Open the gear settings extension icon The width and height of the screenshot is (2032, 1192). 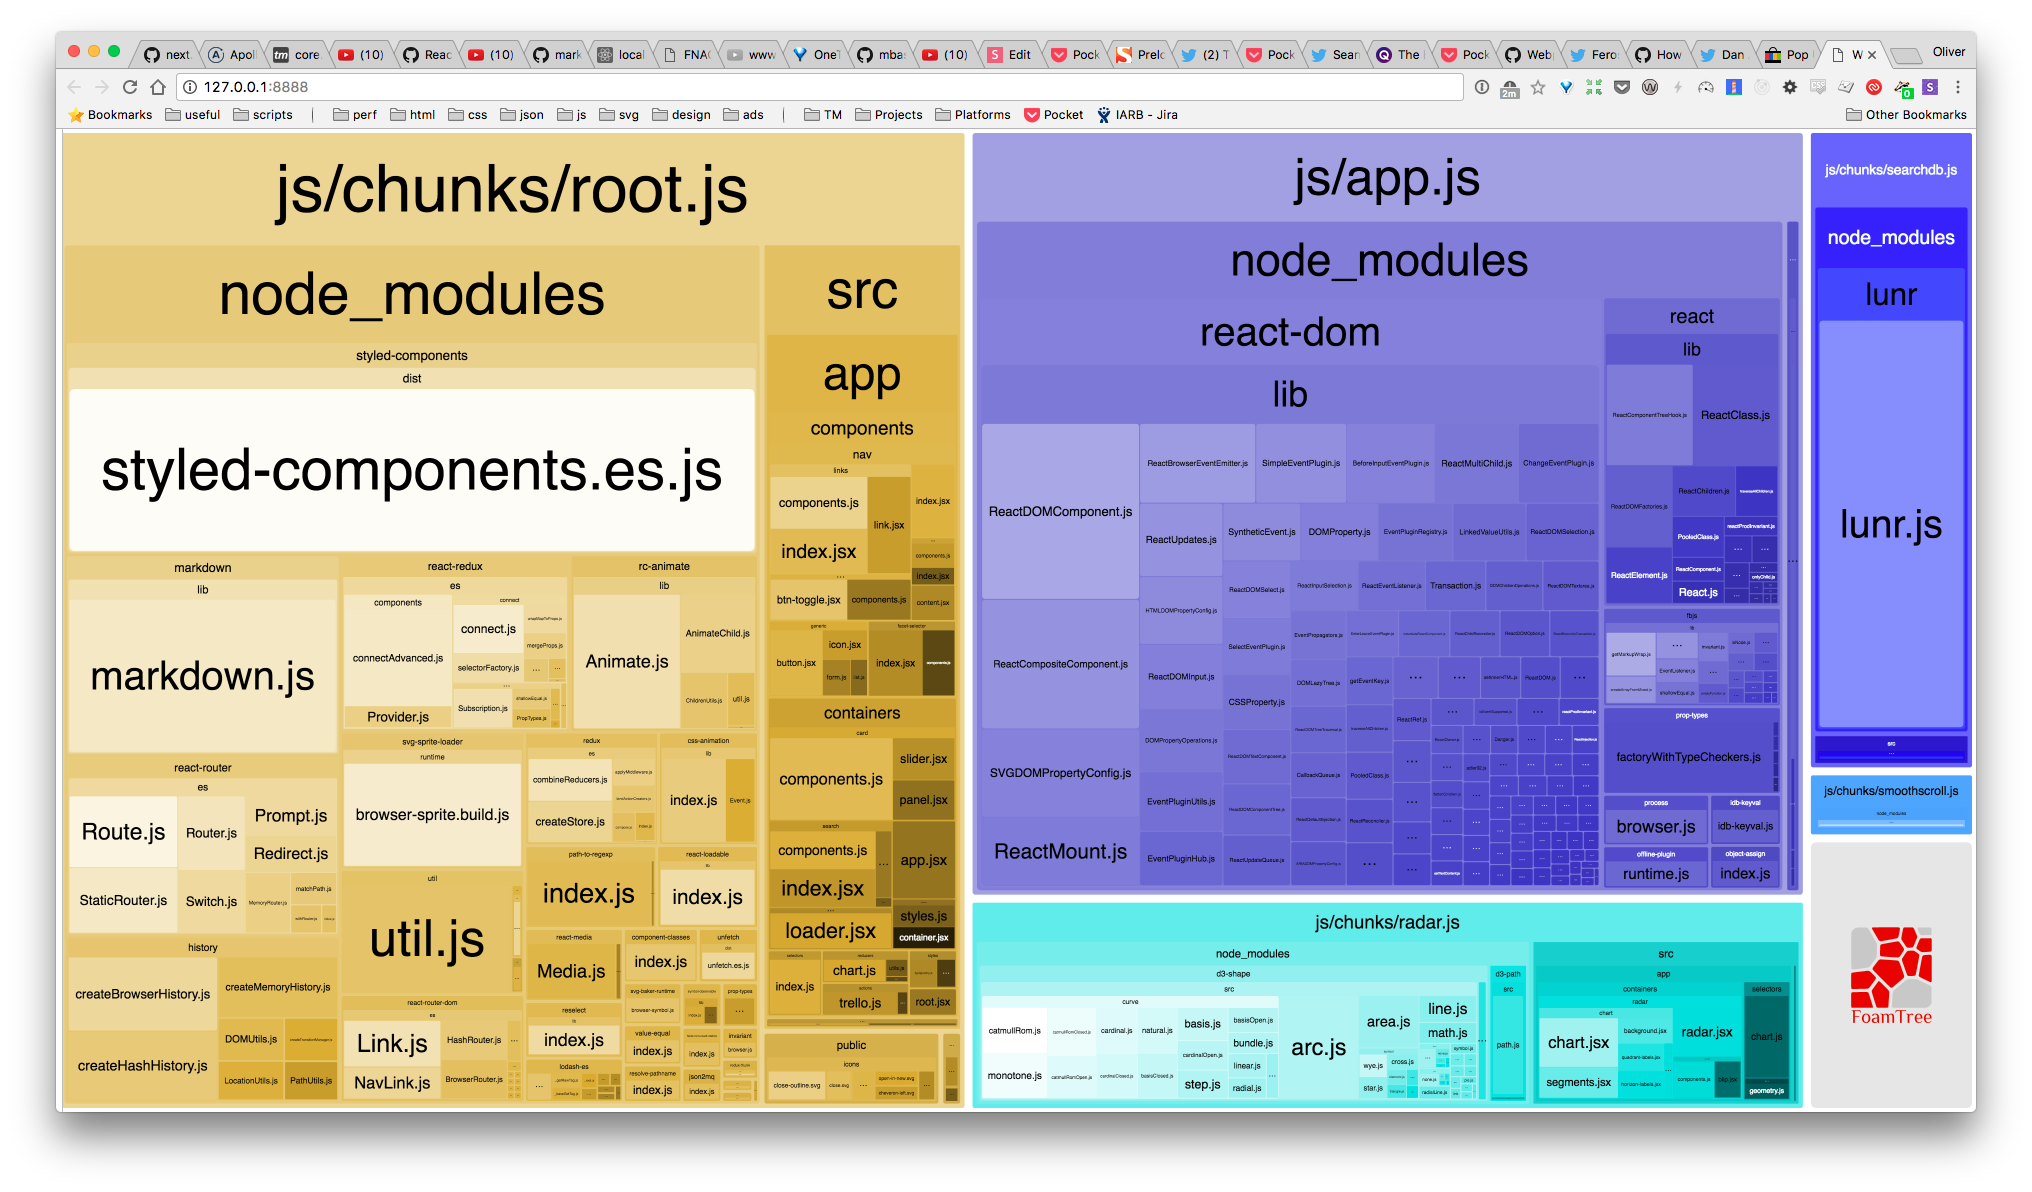(x=1790, y=87)
